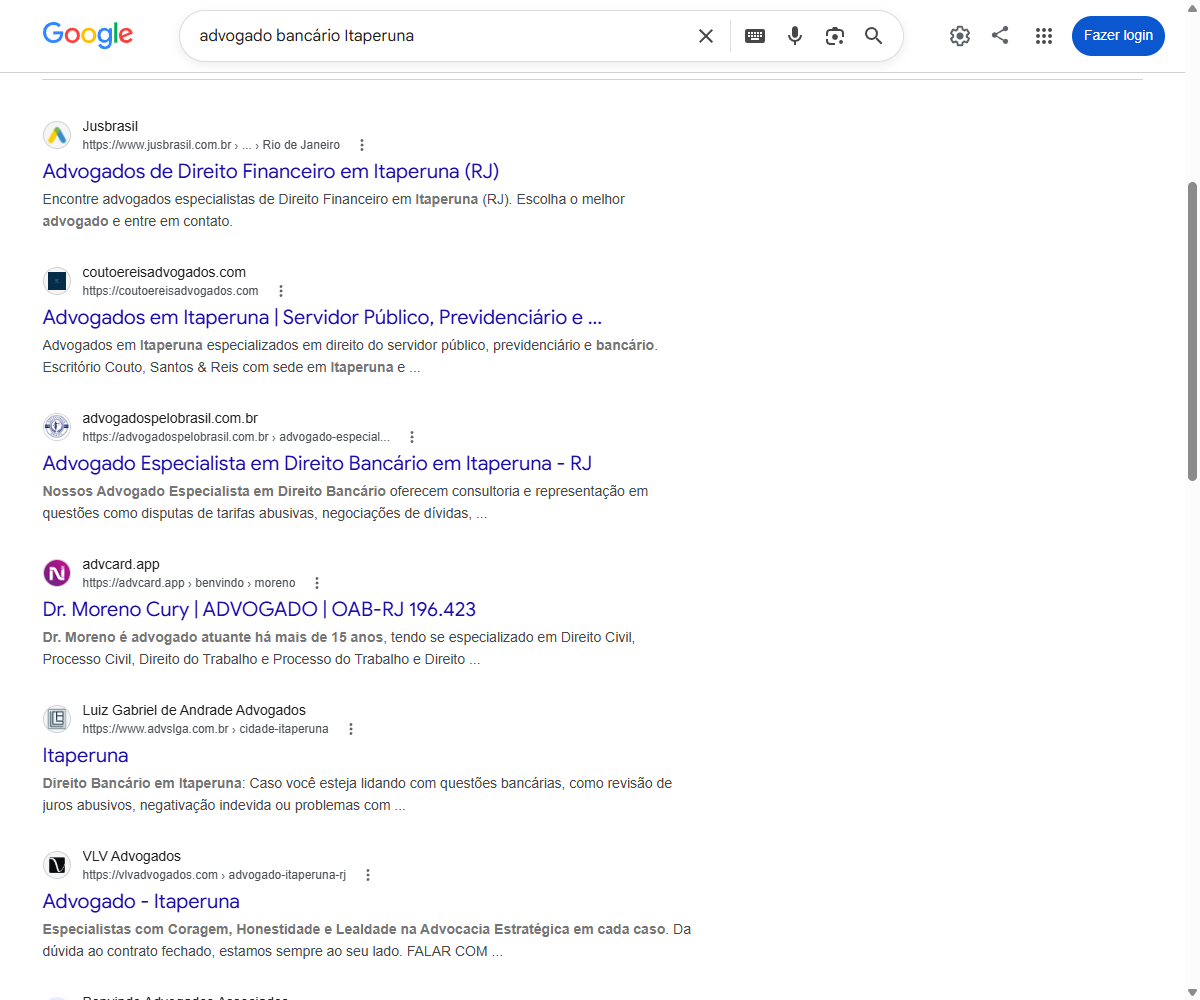Click https://www.advslga.com.br › cidade-itaperuna URL
Screen dimensions: 1200x1000
click(x=205, y=729)
